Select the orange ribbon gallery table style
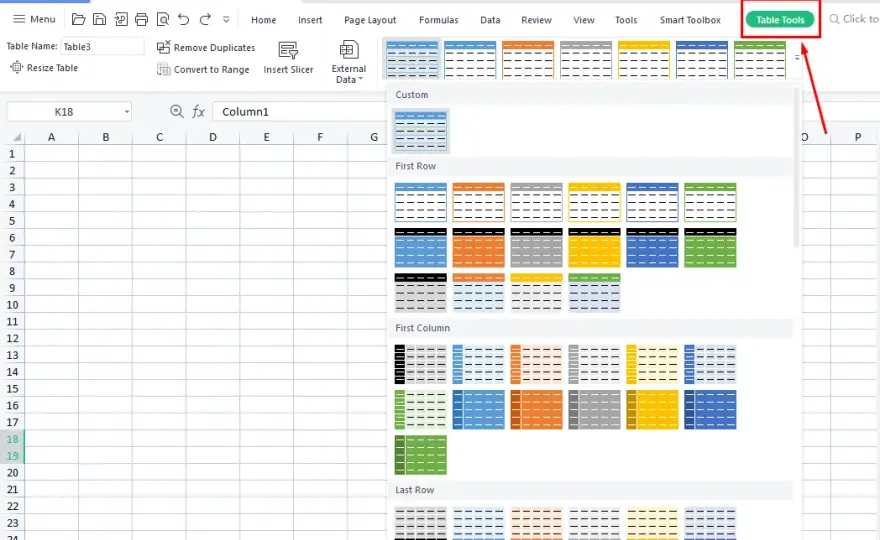This screenshot has height=540, width=880. point(528,59)
